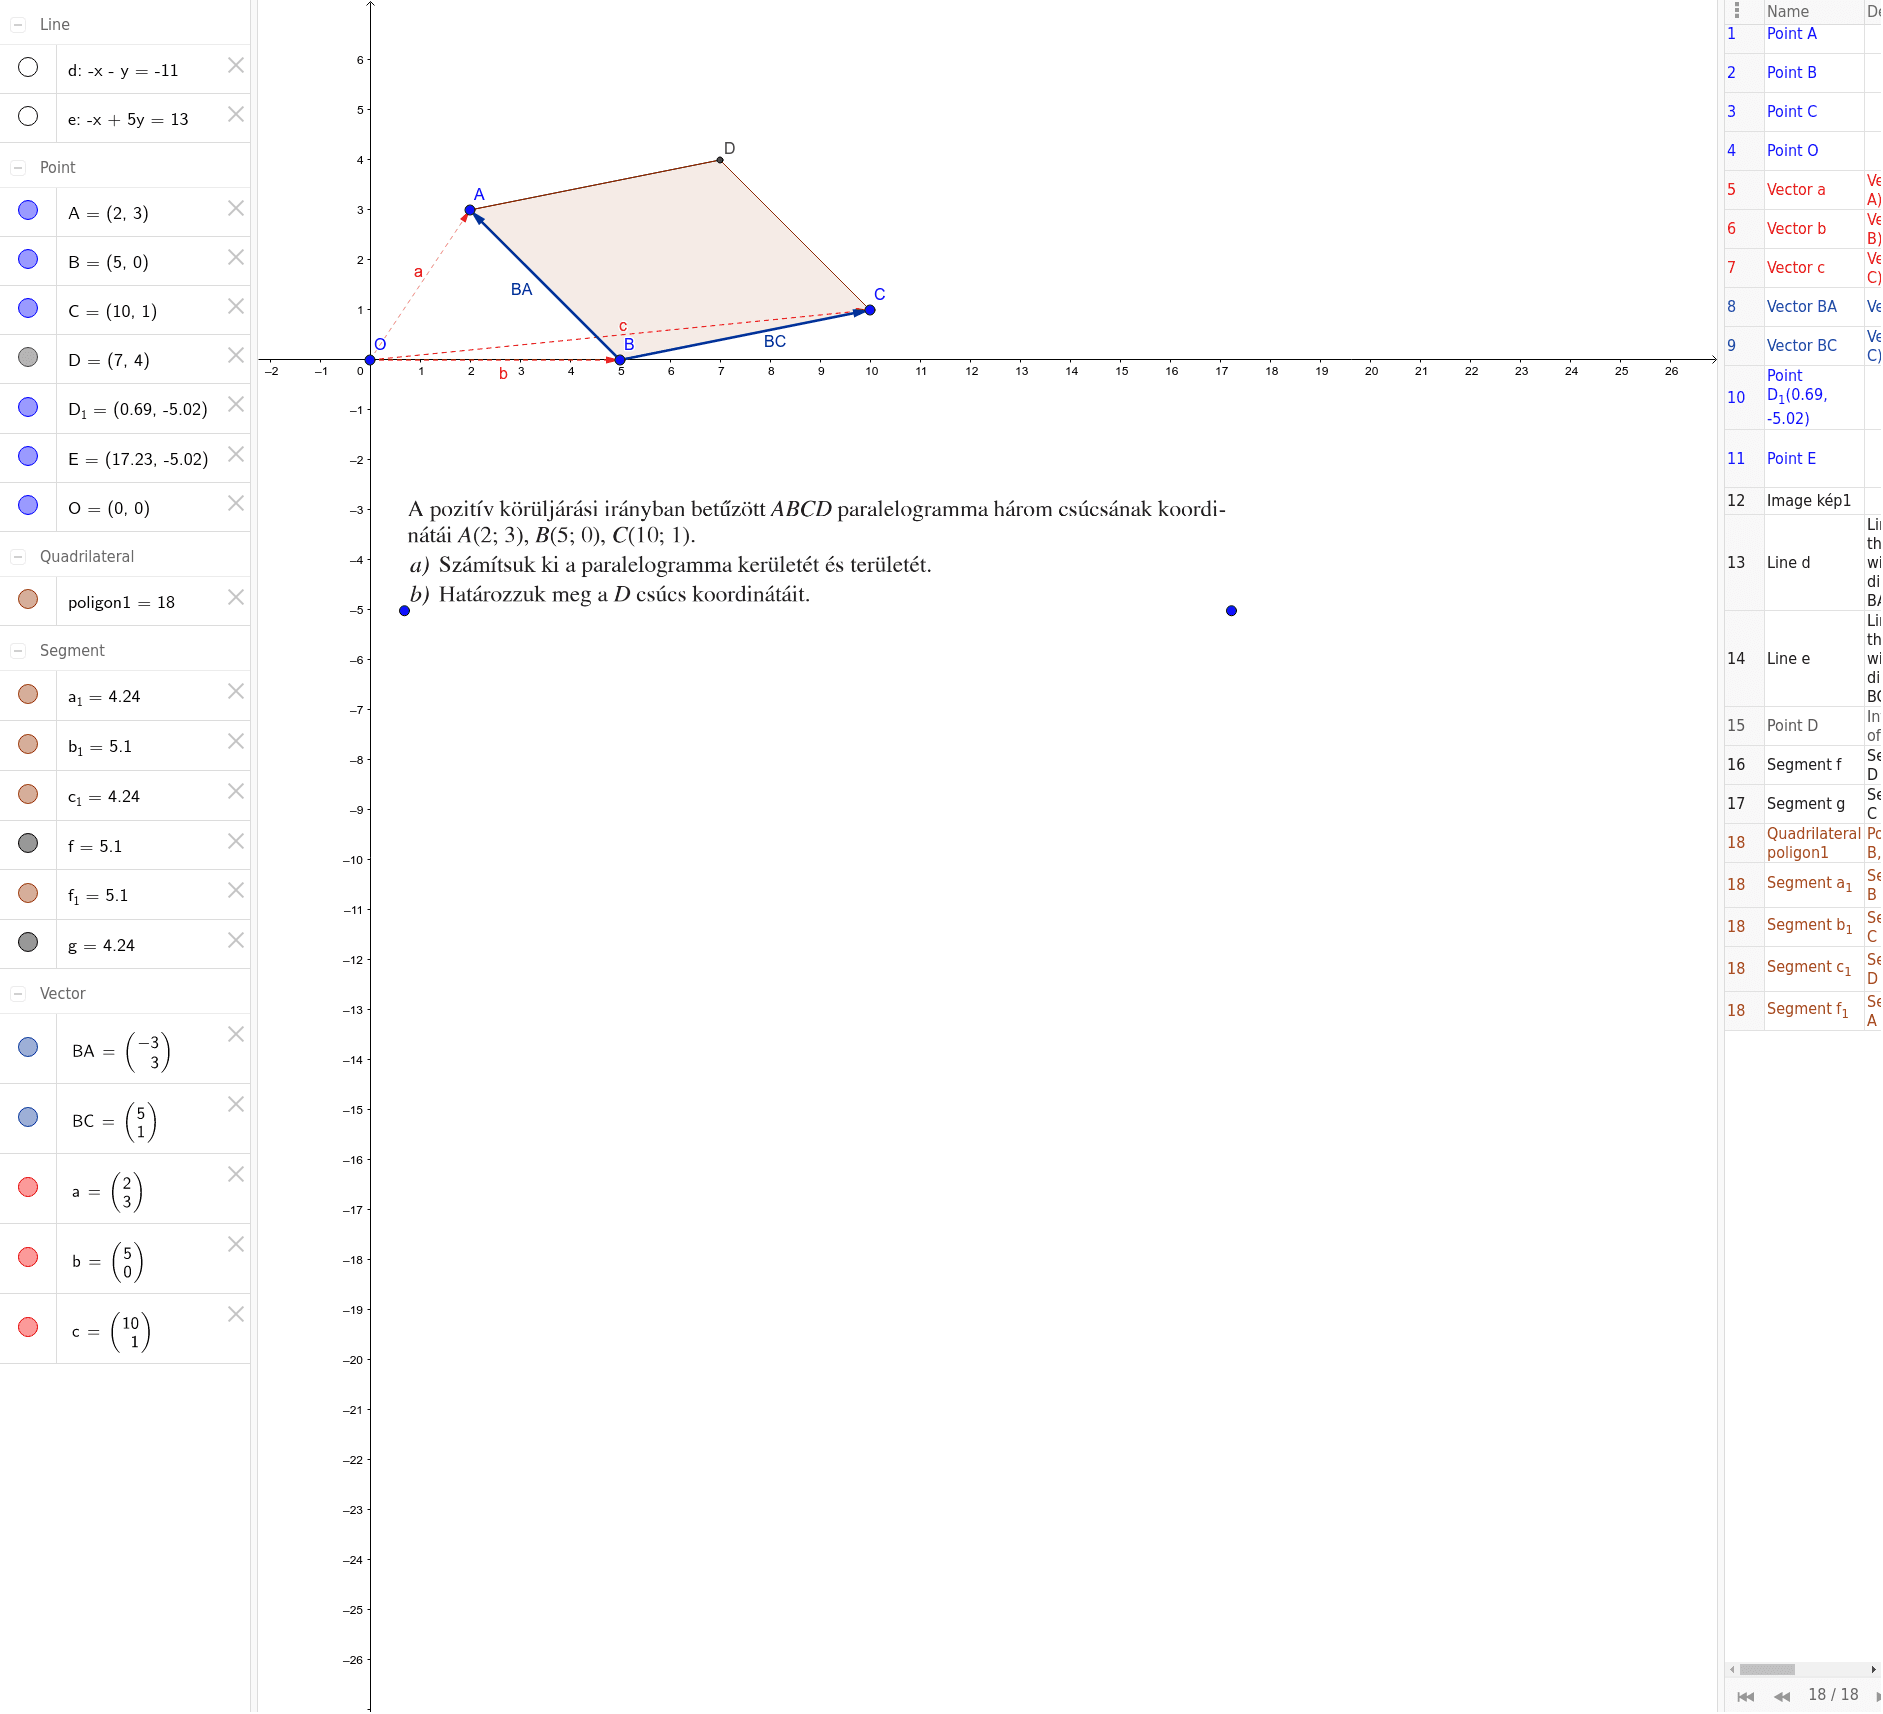Open construction protocol three-dot options menu
The height and width of the screenshot is (1714, 1883).
coord(1737,11)
